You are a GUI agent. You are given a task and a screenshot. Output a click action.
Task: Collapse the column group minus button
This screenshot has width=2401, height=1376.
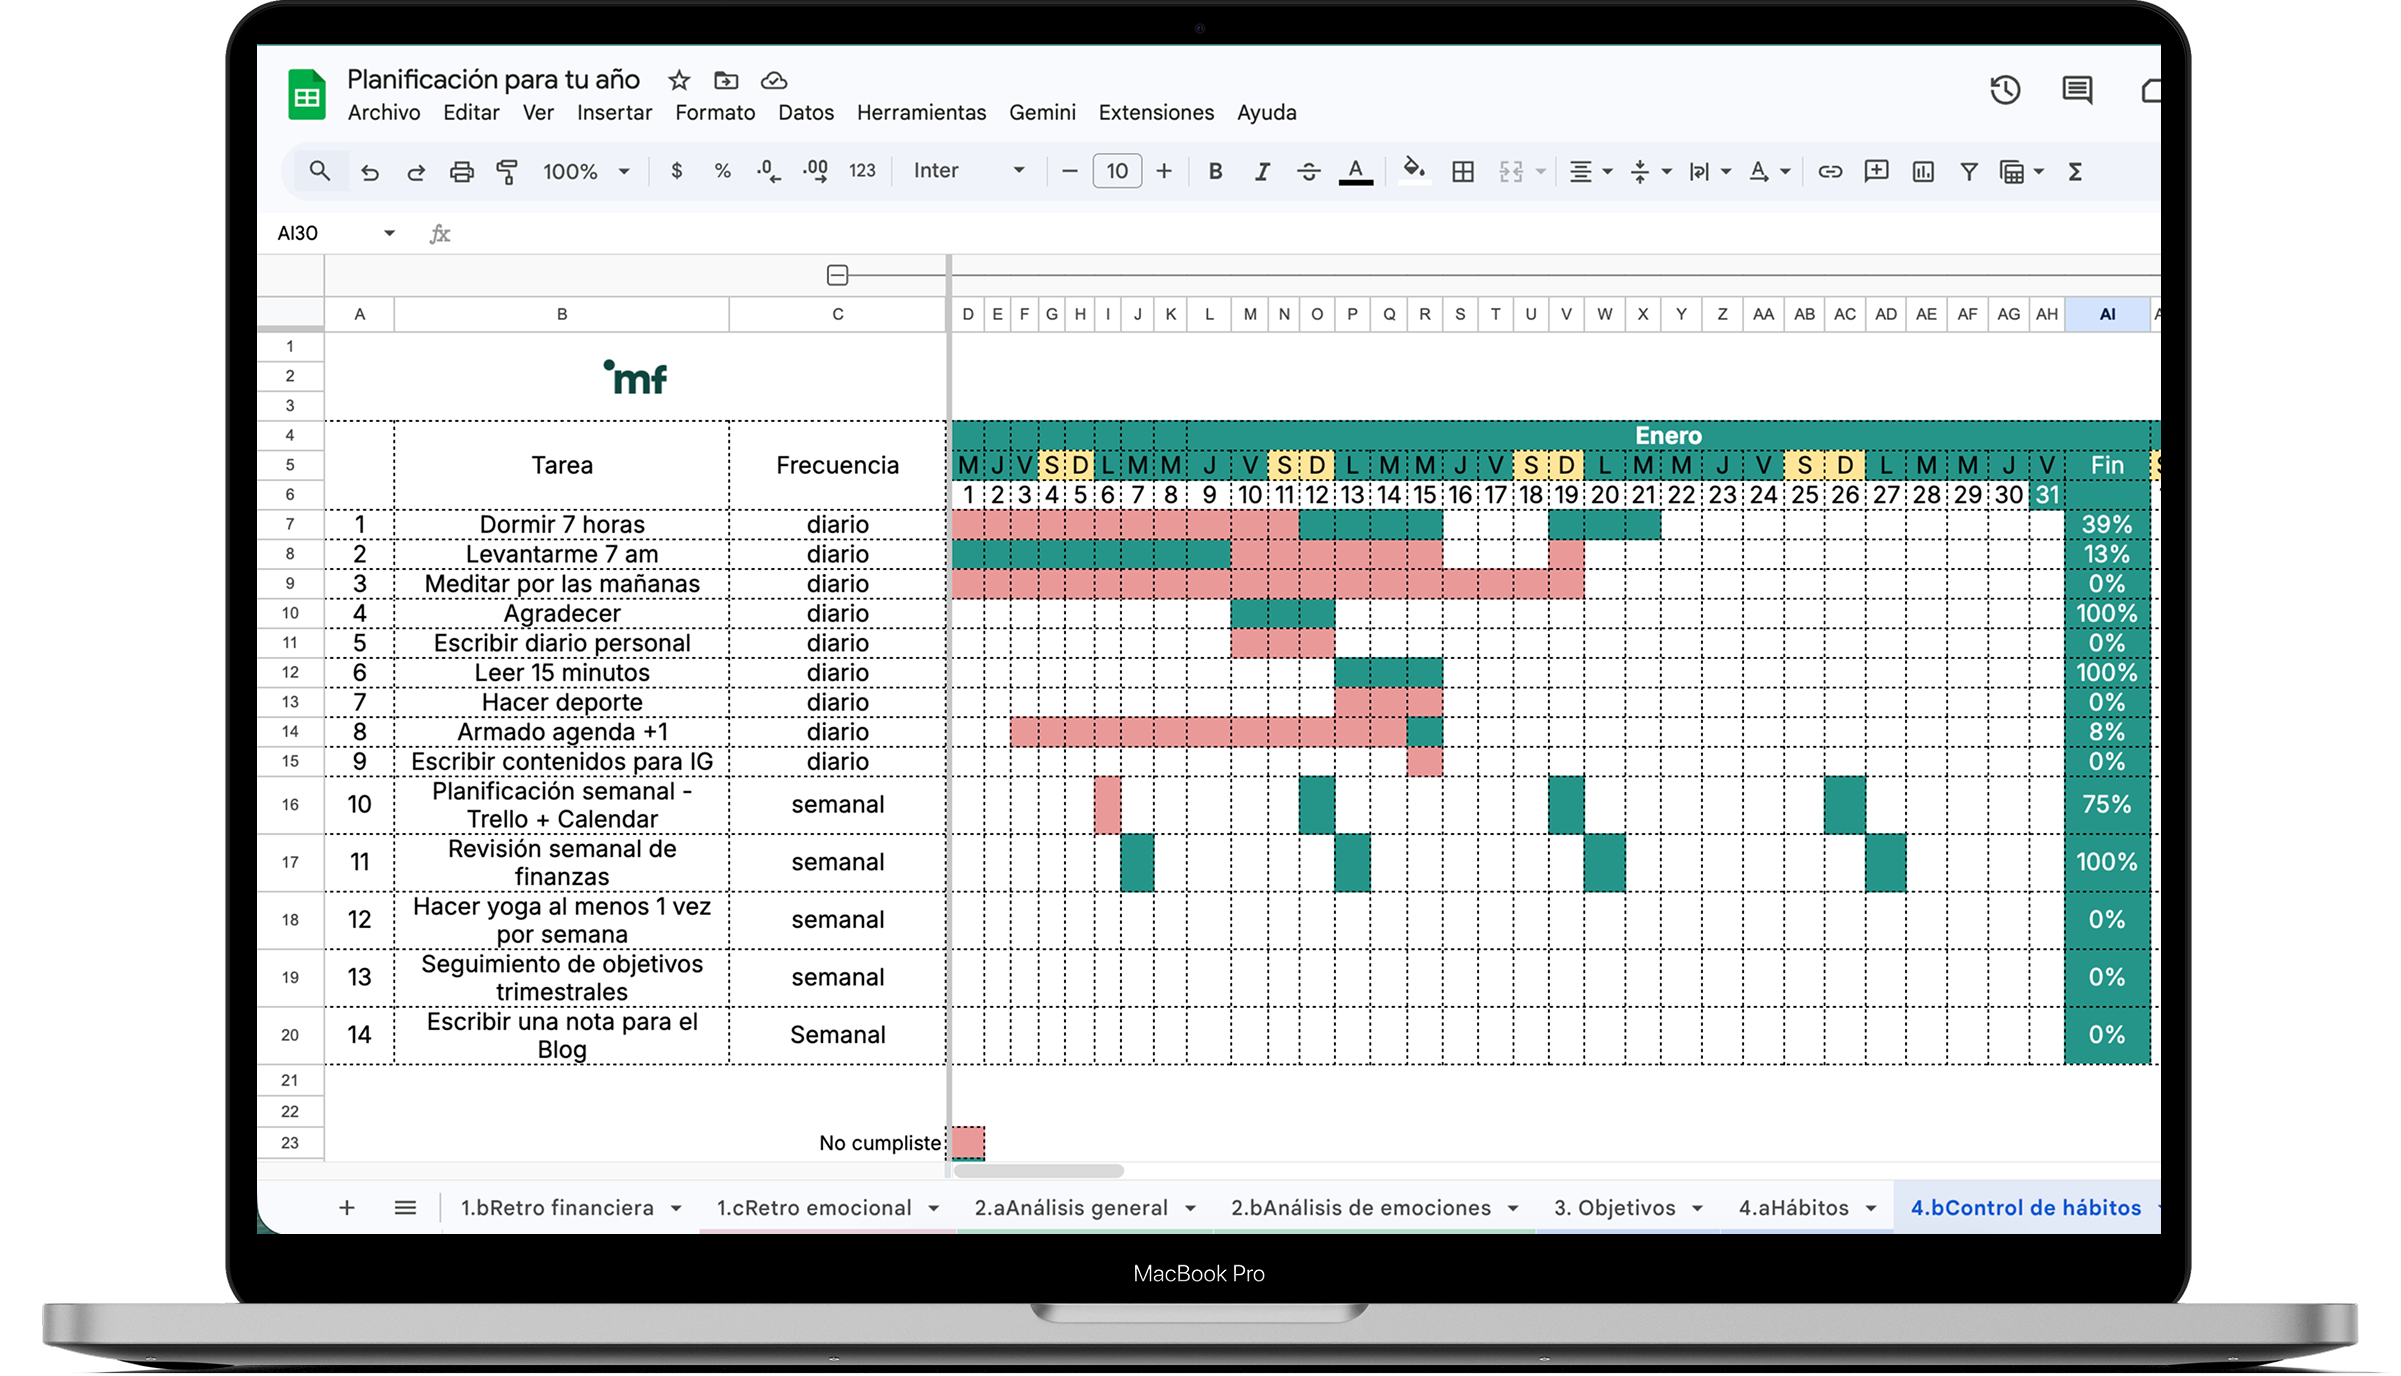(837, 275)
